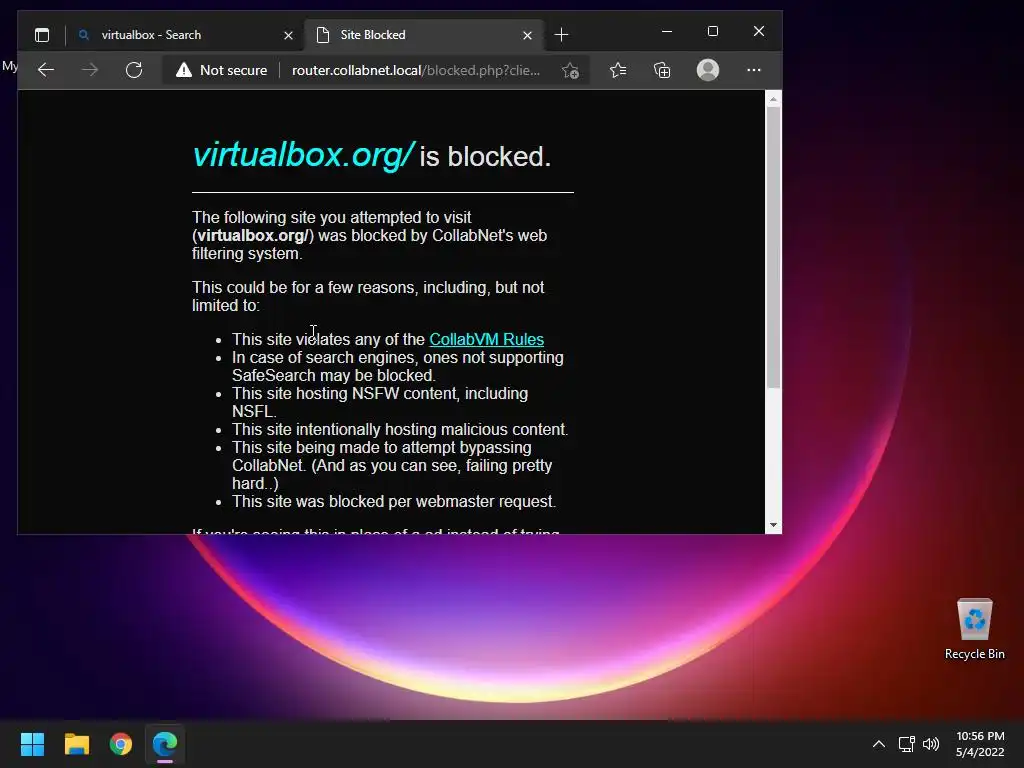Open a new browser tab

pyautogui.click(x=561, y=35)
